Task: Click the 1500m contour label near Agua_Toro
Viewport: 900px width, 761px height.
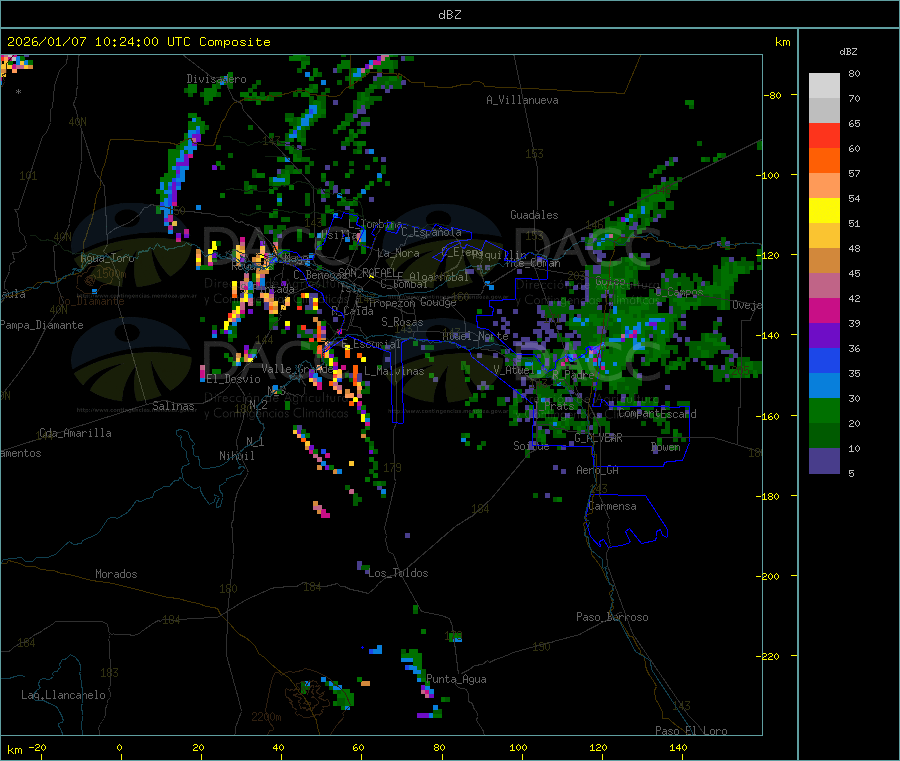Action: tap(111, 274)
